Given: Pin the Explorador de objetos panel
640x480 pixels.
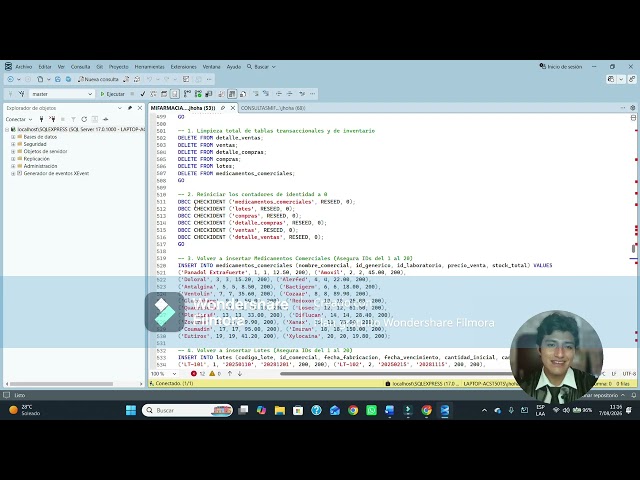Looking at the screenshot, I should [130, 108].
